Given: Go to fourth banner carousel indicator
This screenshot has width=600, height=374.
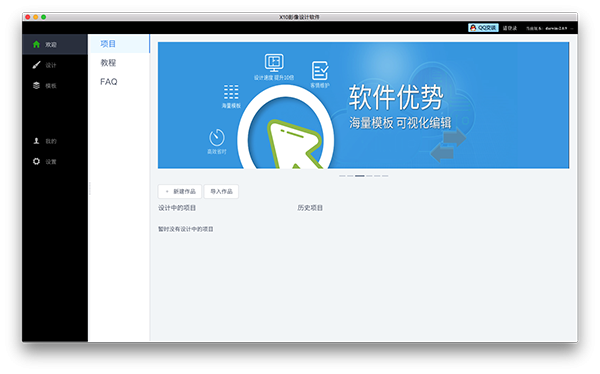Looking at the screenshot, I should coord(369,176).
